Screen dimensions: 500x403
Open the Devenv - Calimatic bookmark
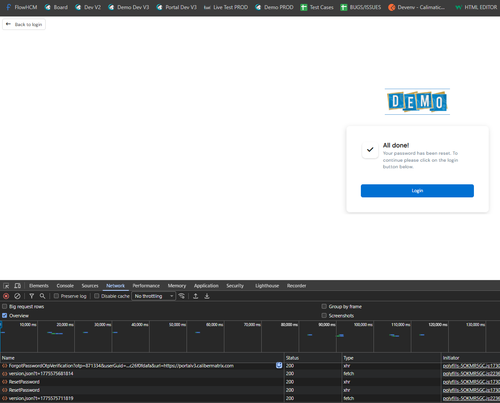417,7
